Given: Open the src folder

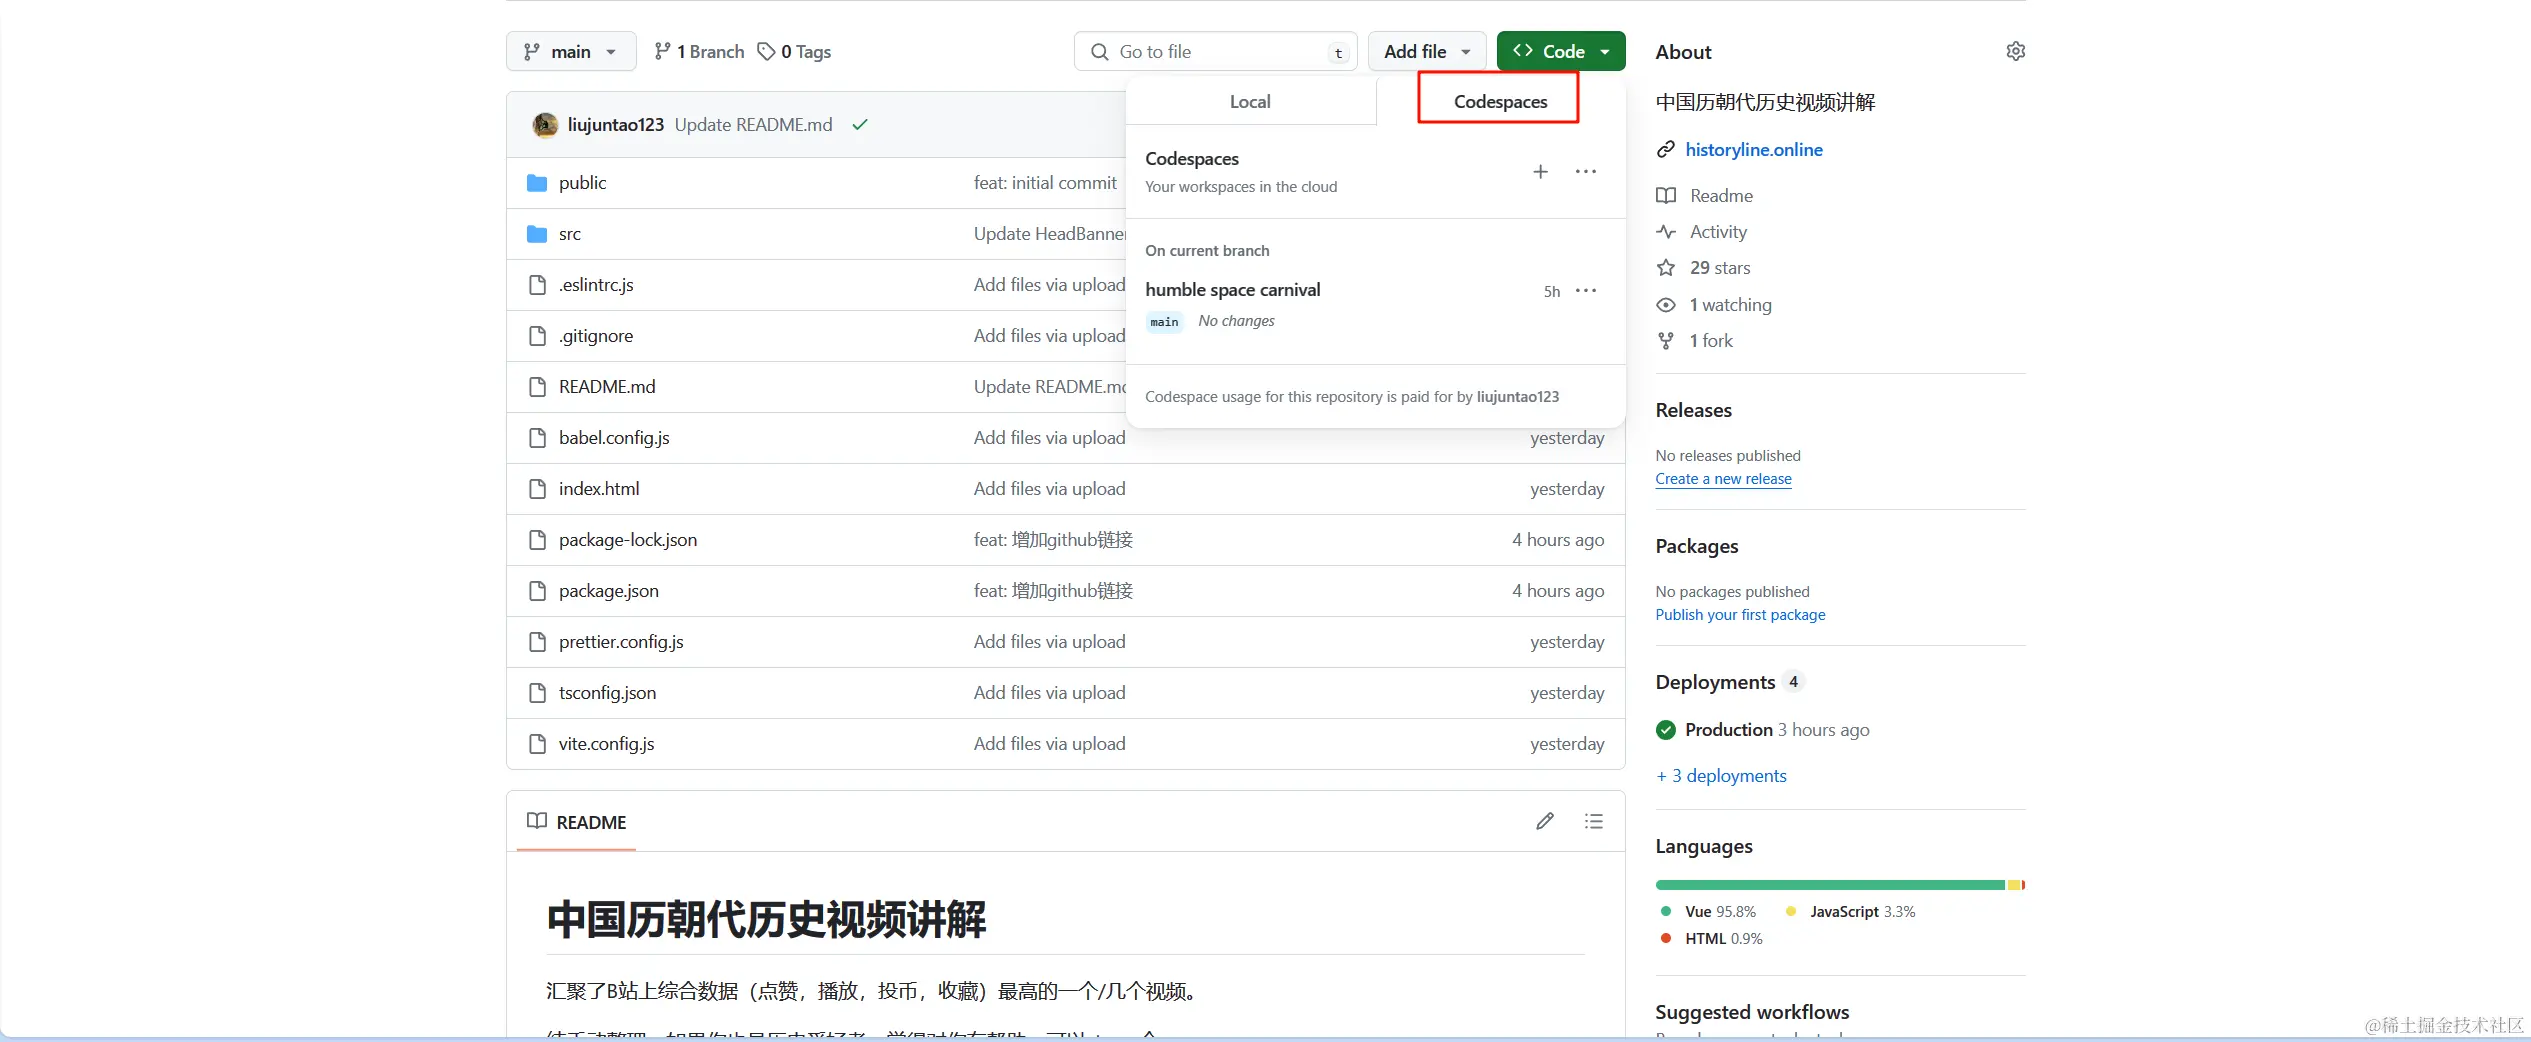Looking at the screenshot, I should [570, 234].
